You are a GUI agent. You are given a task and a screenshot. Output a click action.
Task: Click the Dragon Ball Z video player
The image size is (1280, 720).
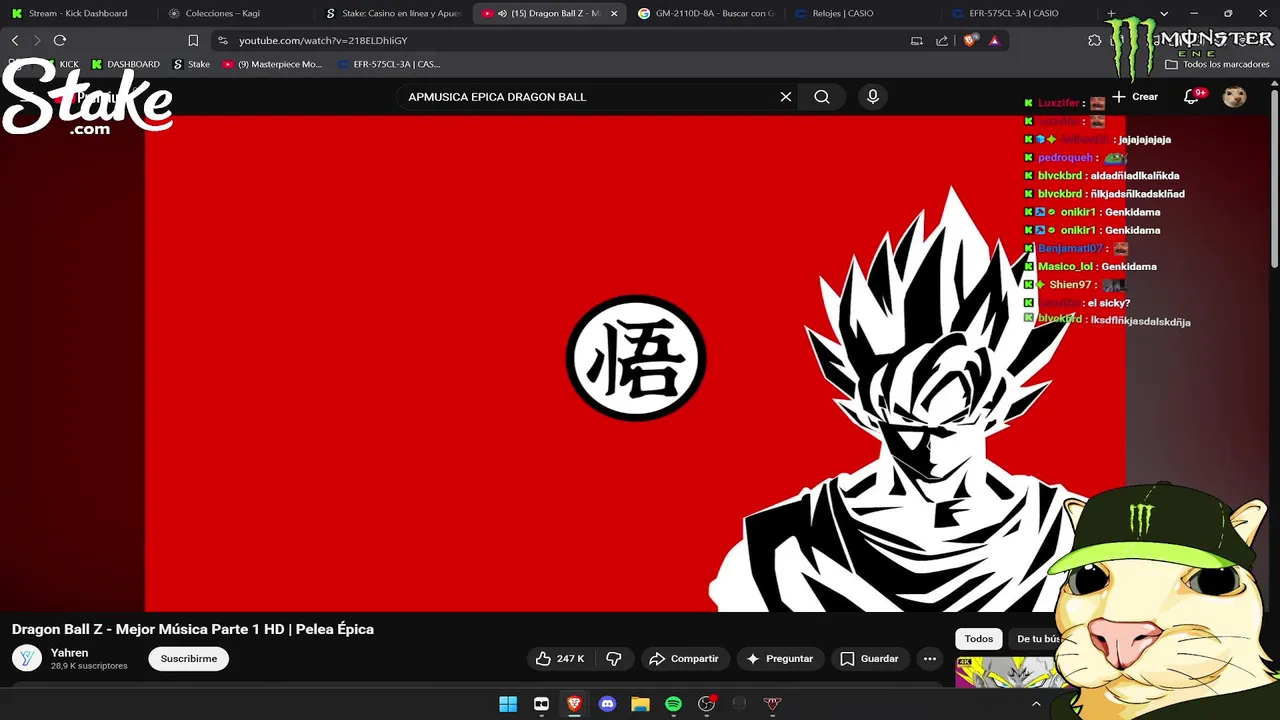point(635,363)
